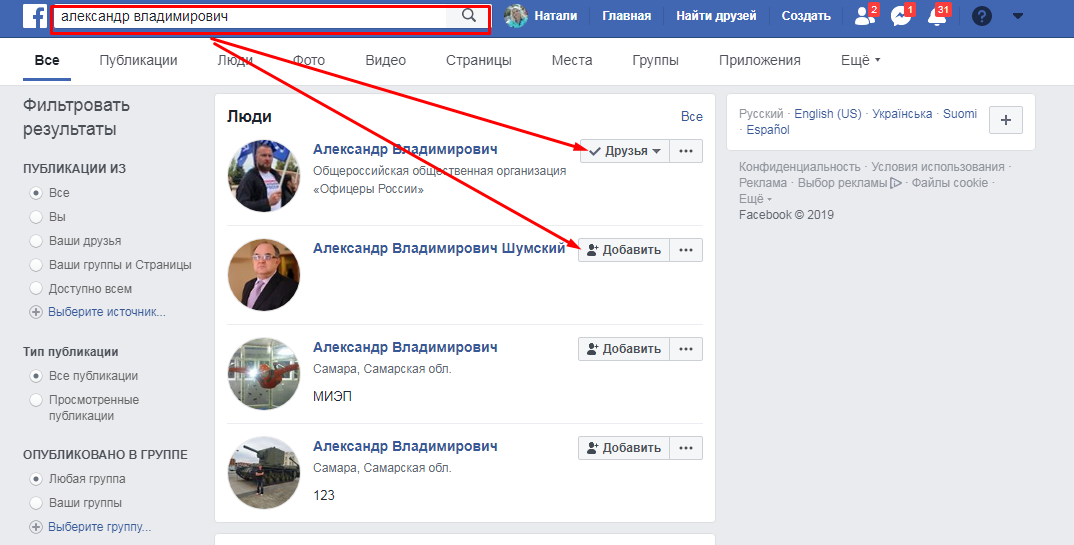
Task: Open more options for МИЭП result
Action: coord(686,349)
